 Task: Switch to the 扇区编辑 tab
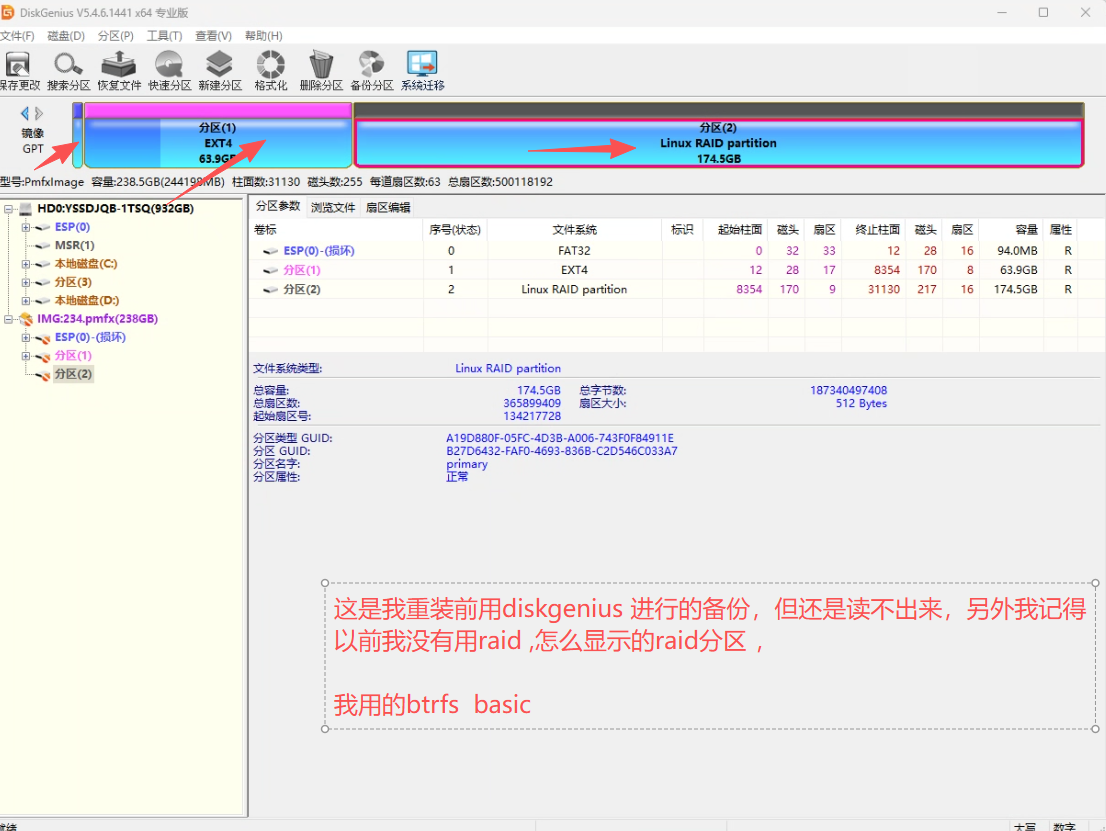pyautogui.click(x=387, y=207)
